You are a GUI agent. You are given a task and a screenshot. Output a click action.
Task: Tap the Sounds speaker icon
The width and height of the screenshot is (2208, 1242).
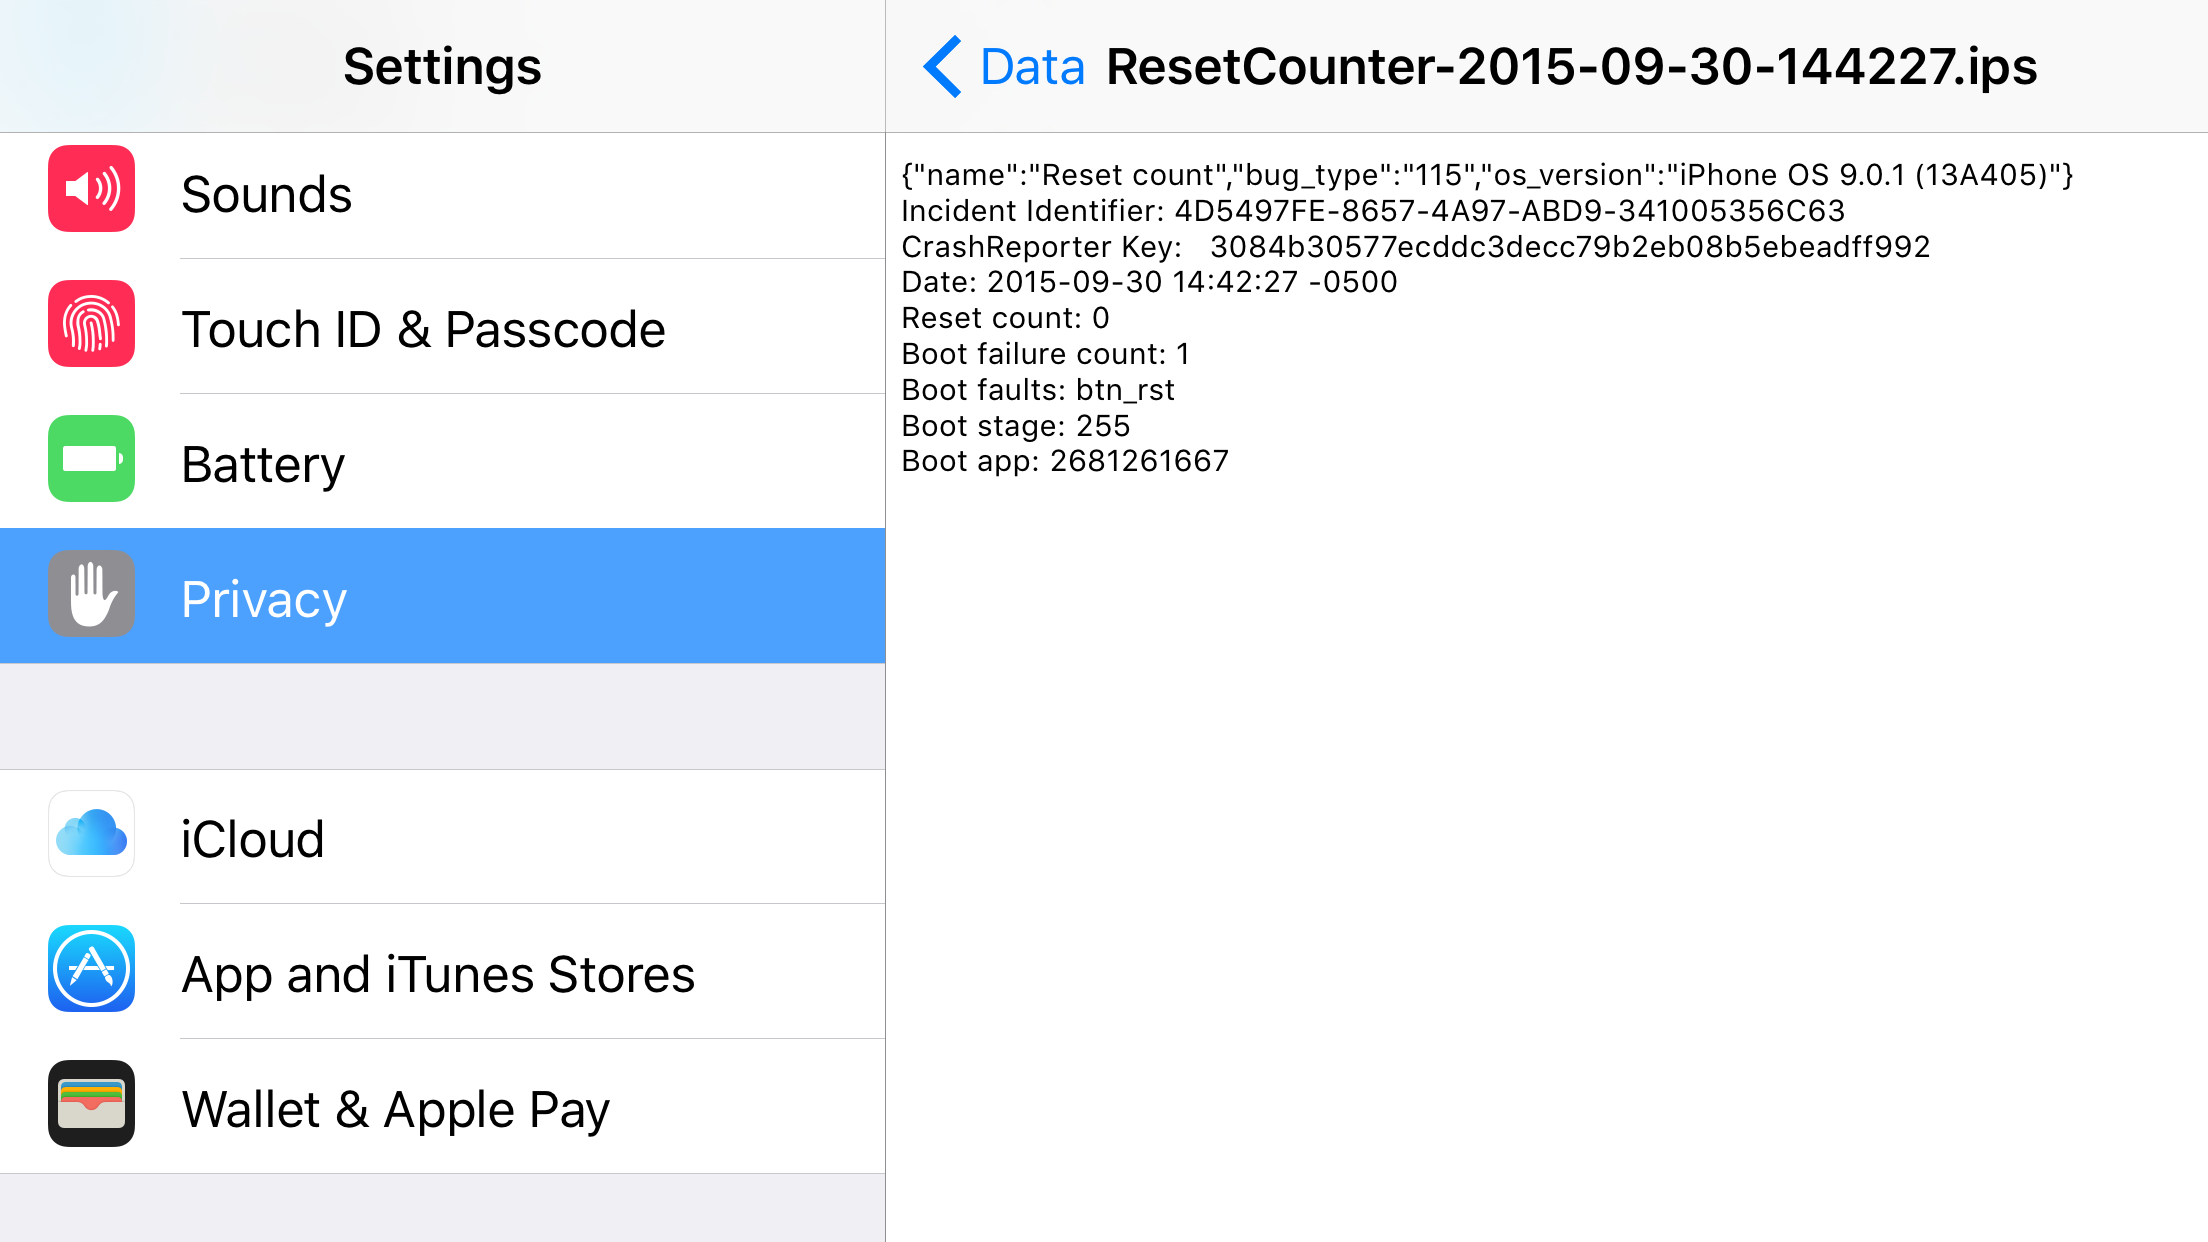pyautogui.click(x=91, y=189)
